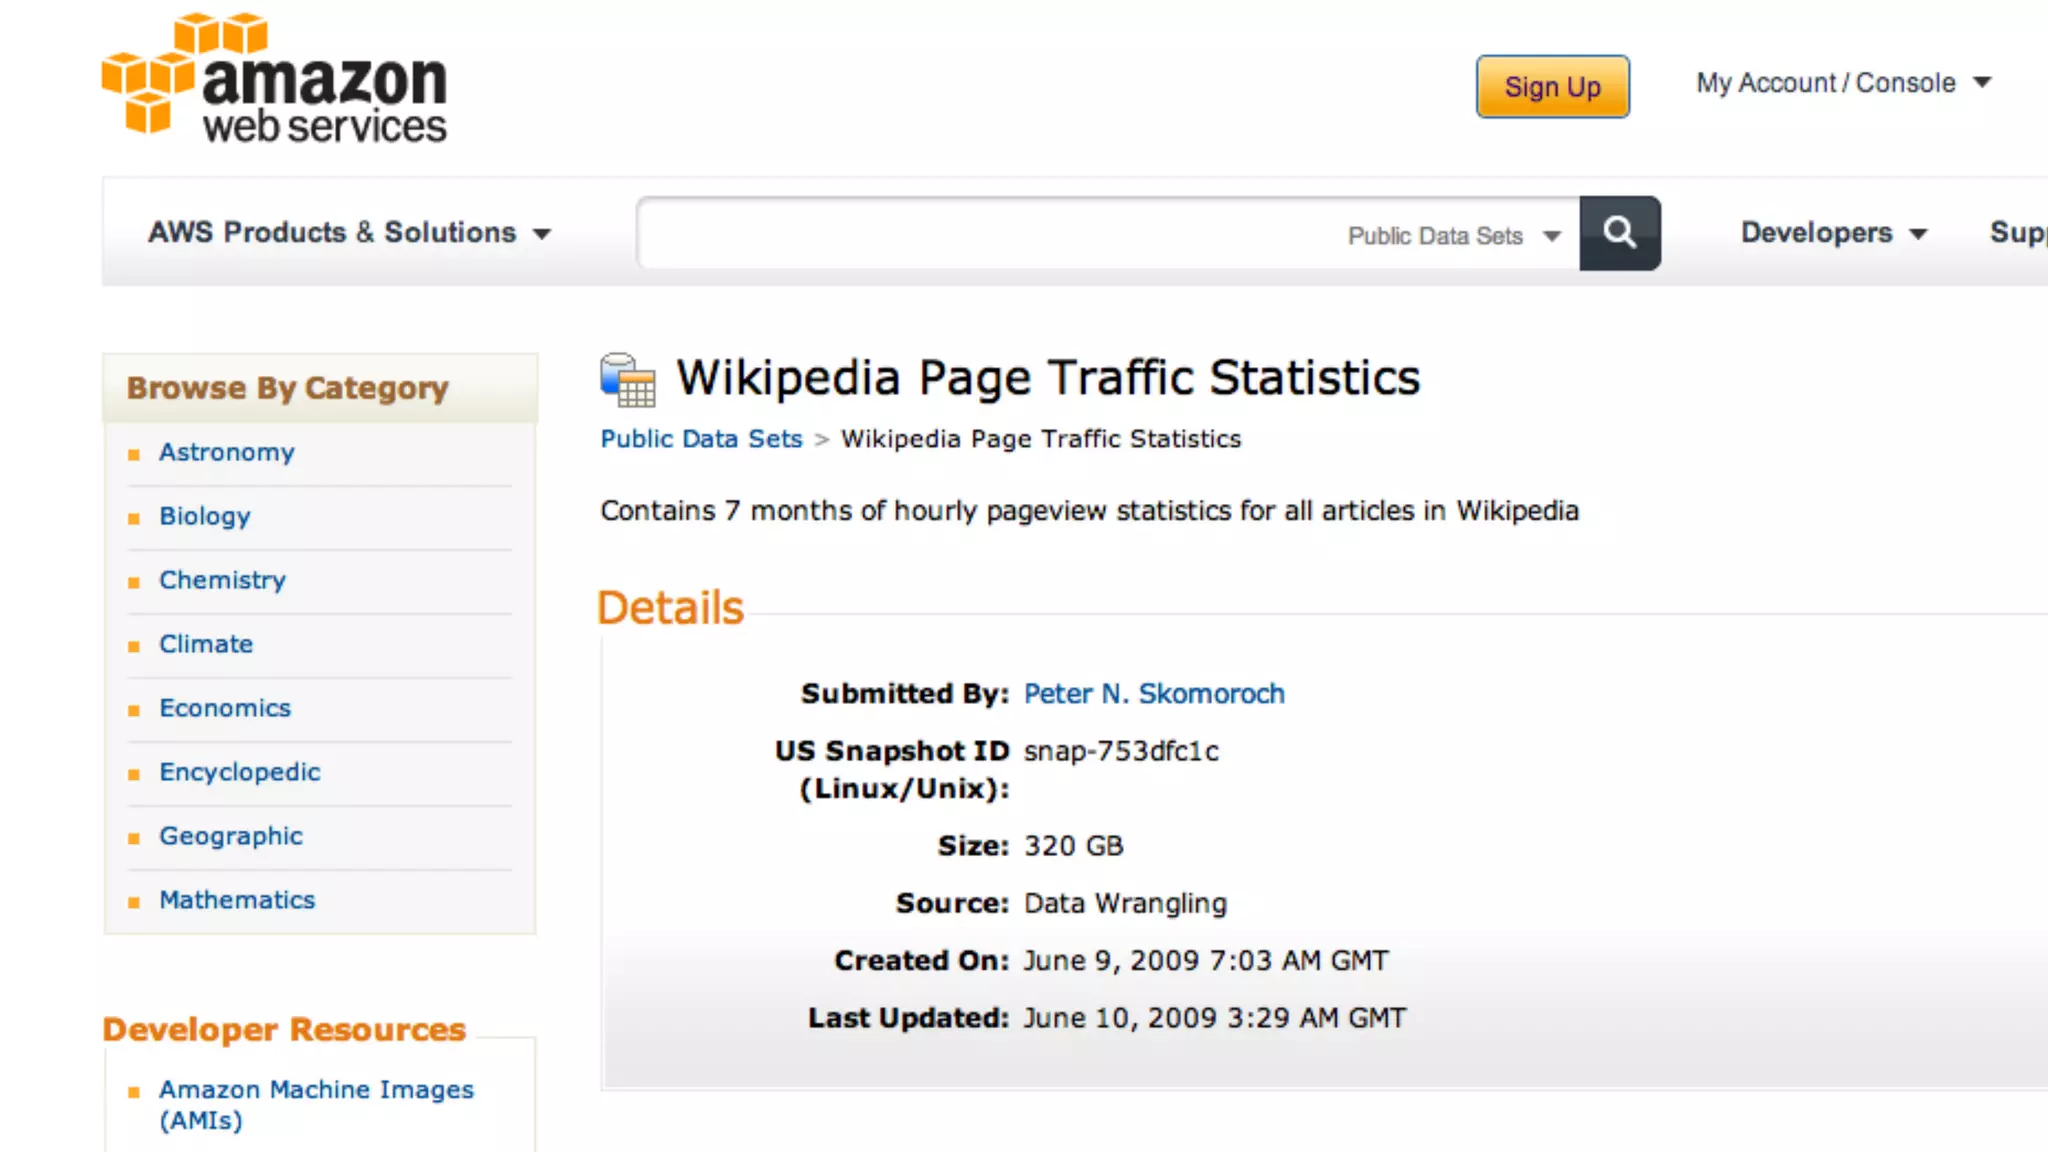Open the Economics category
The image size is (2048, 1152).
point(225,708)
